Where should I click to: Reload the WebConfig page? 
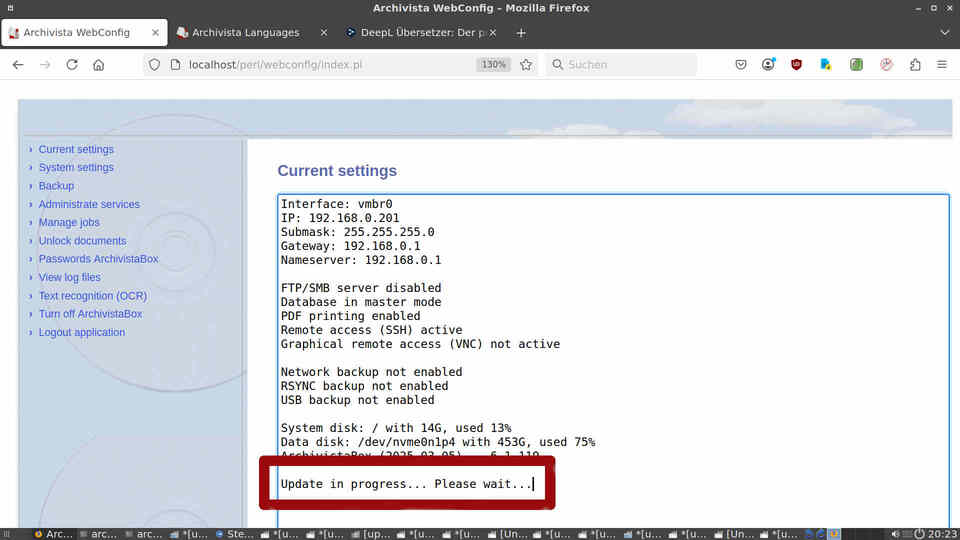[72, 64]
